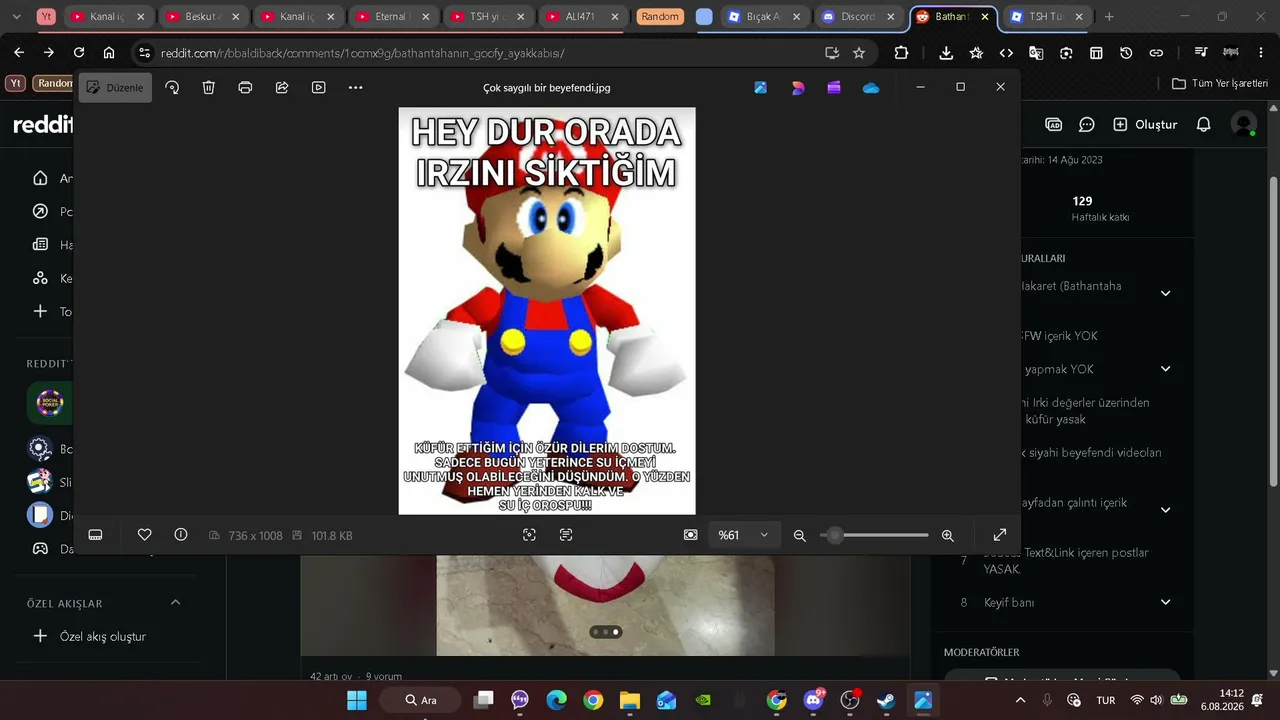The image size is (1280, 720).
Task: Open Steam from the taskbar
Action: [886, 700]
